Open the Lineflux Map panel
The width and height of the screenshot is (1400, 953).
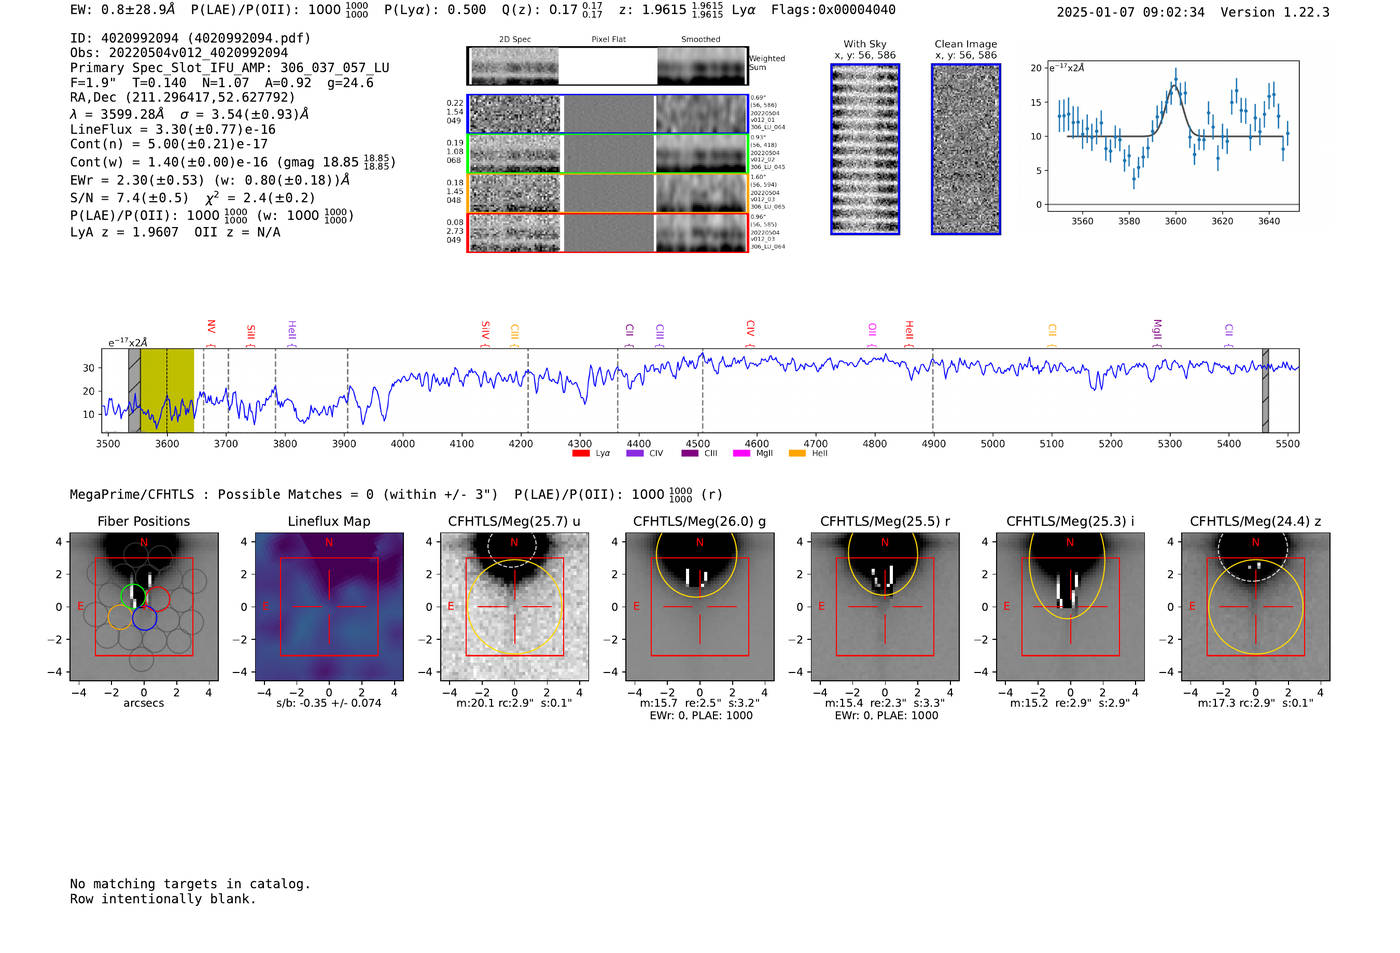point(329,607)
